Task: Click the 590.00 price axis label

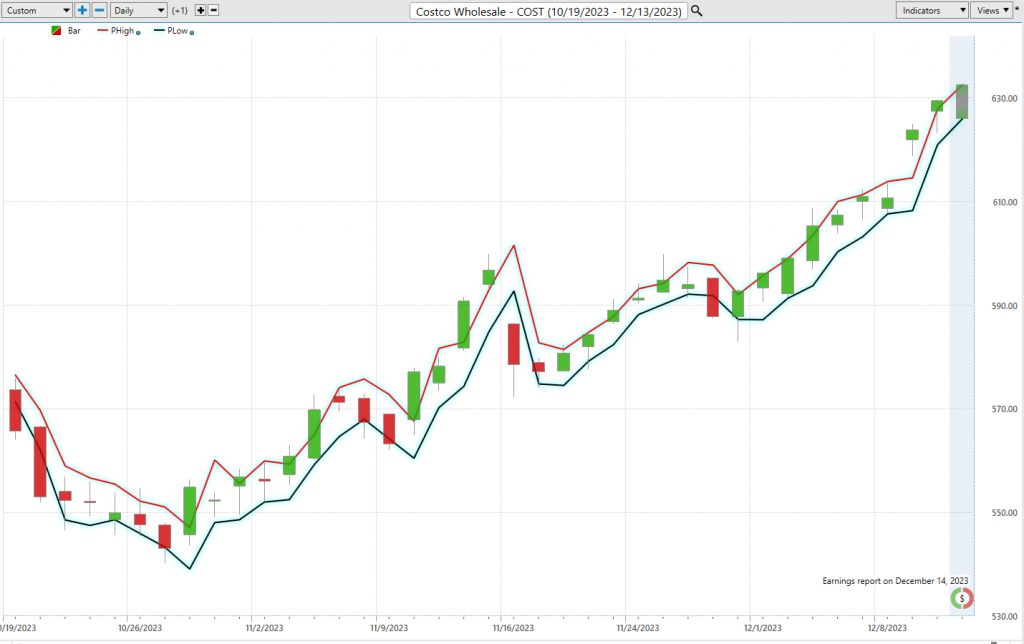Action: (x=1004, y=306)
